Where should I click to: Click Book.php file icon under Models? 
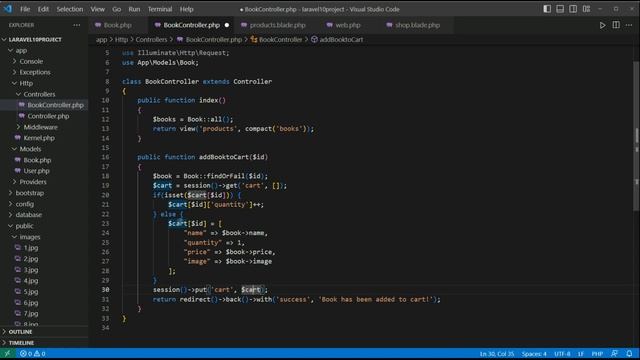point(18,160)
